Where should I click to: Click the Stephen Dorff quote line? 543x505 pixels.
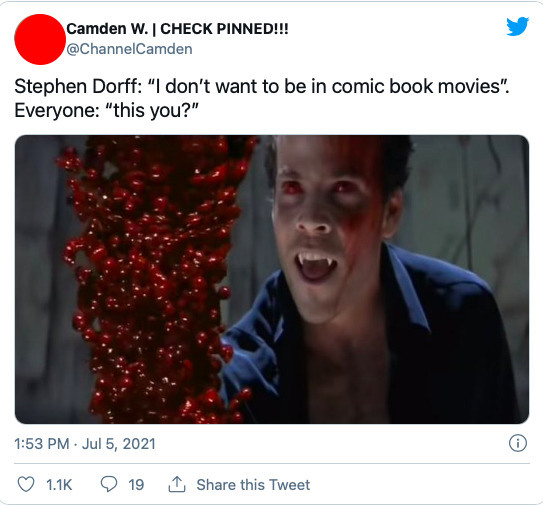262,86
